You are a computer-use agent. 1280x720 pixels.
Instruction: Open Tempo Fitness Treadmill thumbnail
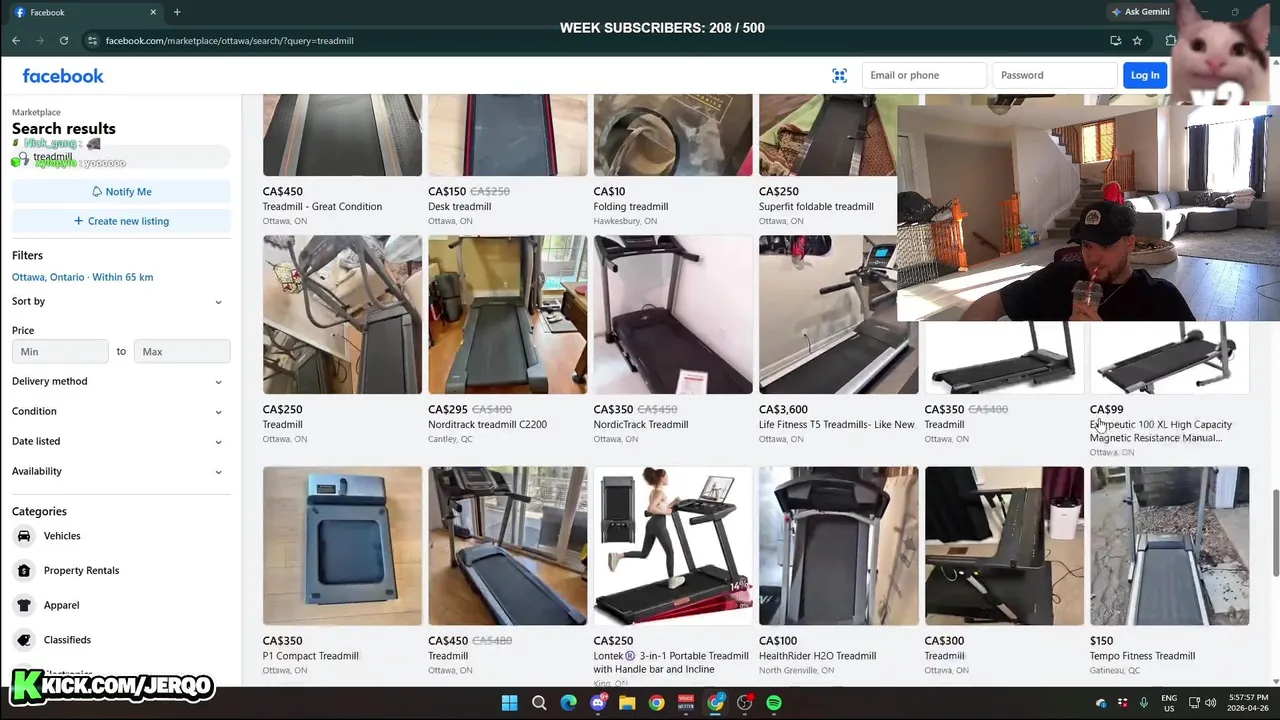pos(1169,546)
